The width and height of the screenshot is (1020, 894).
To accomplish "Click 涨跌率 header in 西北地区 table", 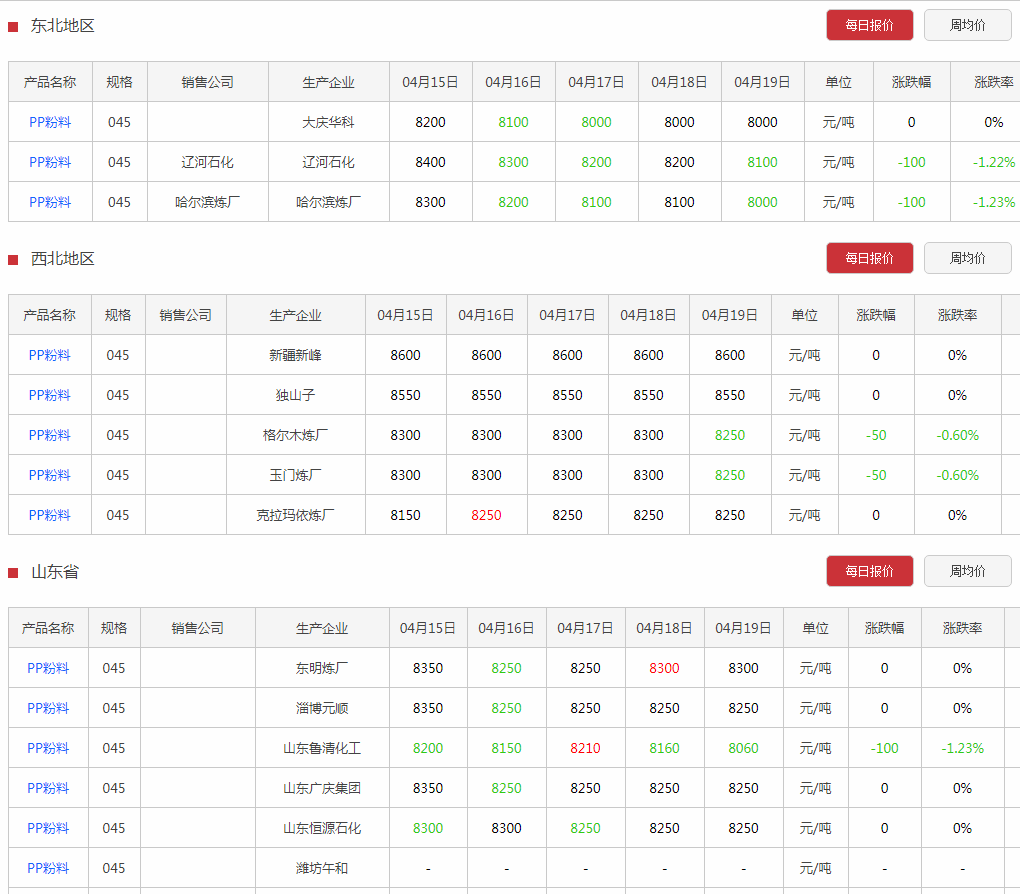I will (x=958, y=315).
